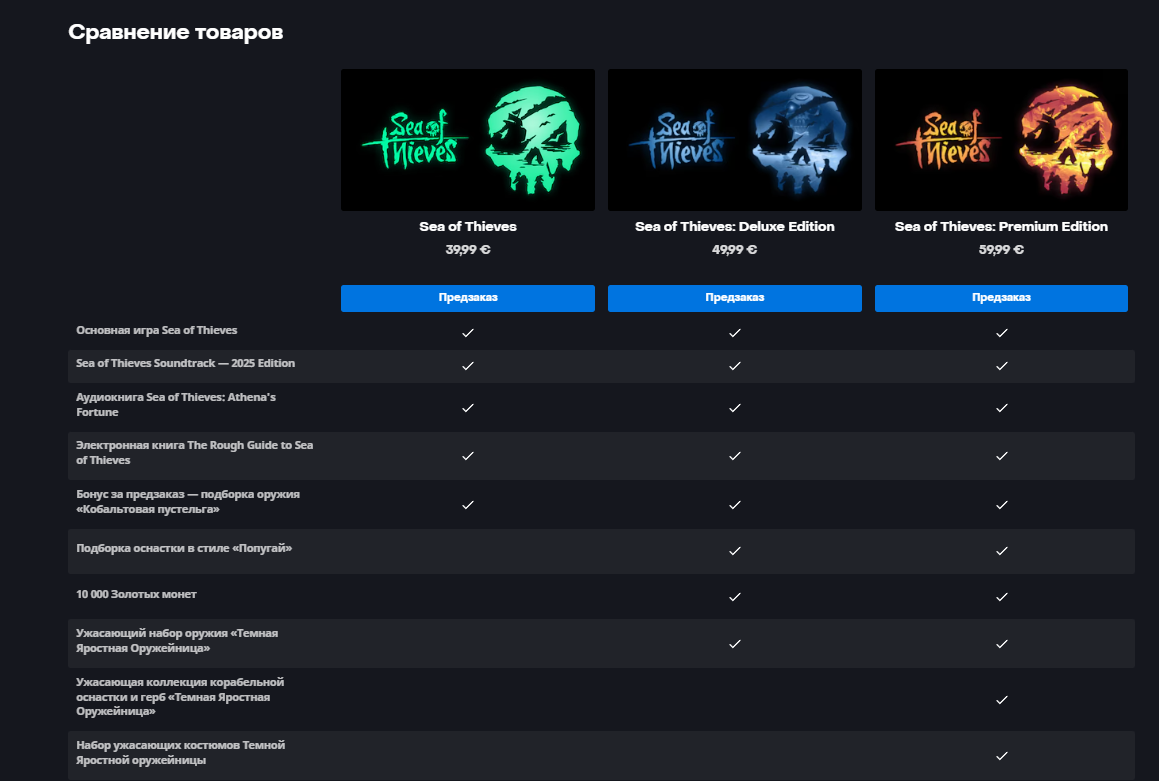Screen dimensions: 1159x781
Task: Click Deluxe checkmark for «Попугай» row
Action: pos(735,550)
